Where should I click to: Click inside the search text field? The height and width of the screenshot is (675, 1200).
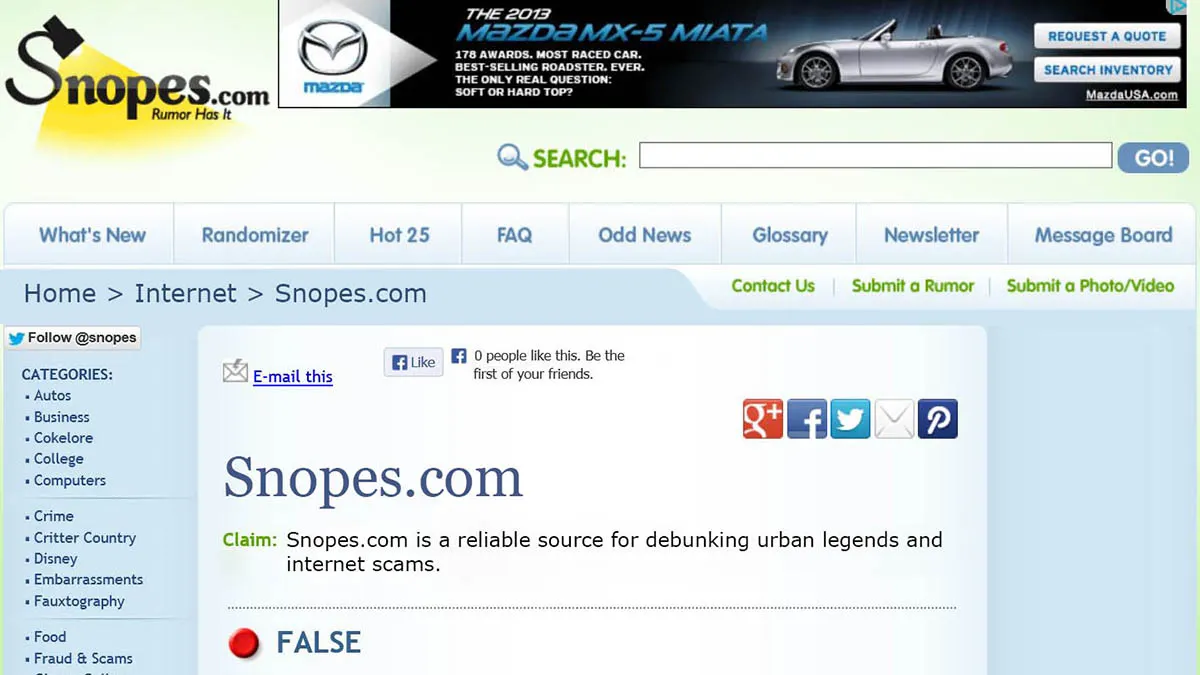pos(875,155)
